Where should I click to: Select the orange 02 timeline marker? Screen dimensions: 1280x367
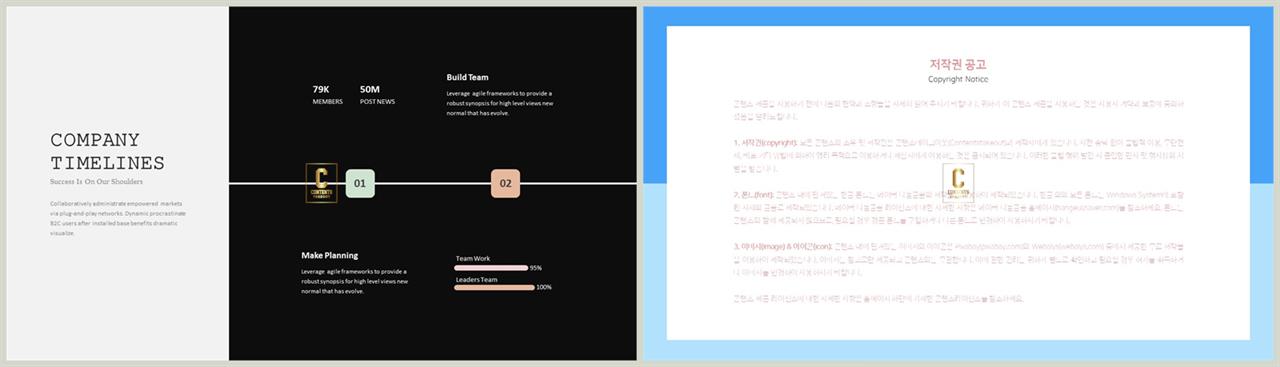pos(505,183)
